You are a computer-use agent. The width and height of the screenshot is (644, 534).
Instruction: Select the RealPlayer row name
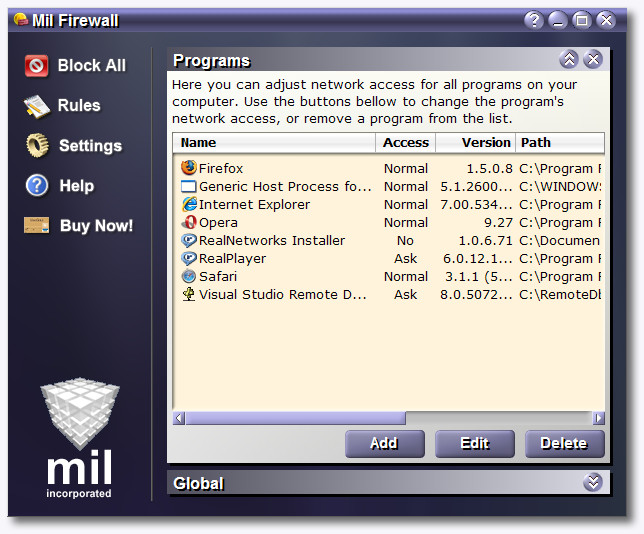point(232,259)
